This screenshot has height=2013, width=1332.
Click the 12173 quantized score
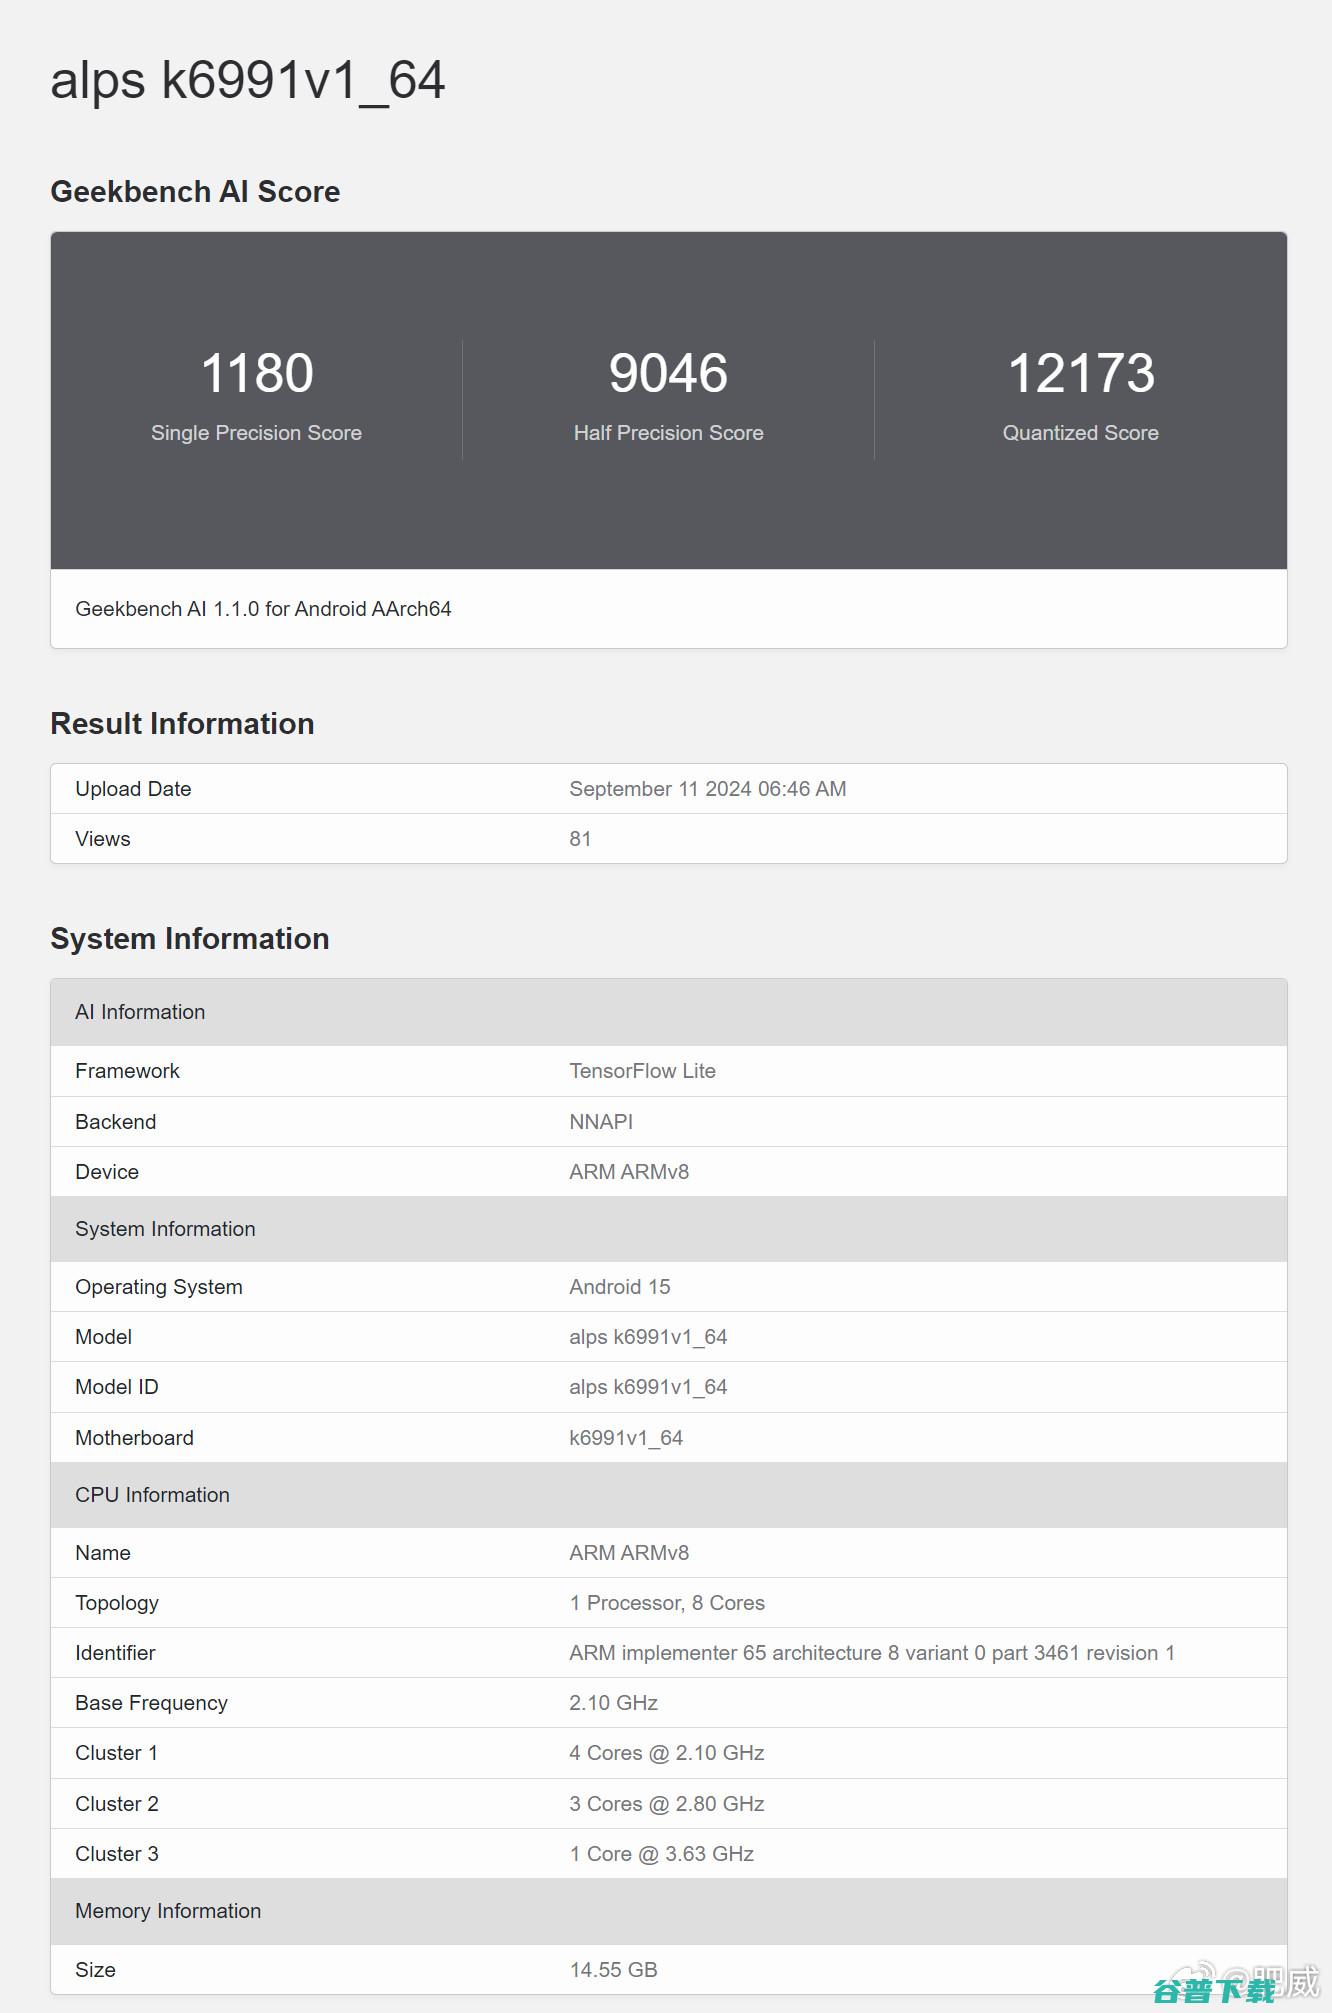(1081, 373)
